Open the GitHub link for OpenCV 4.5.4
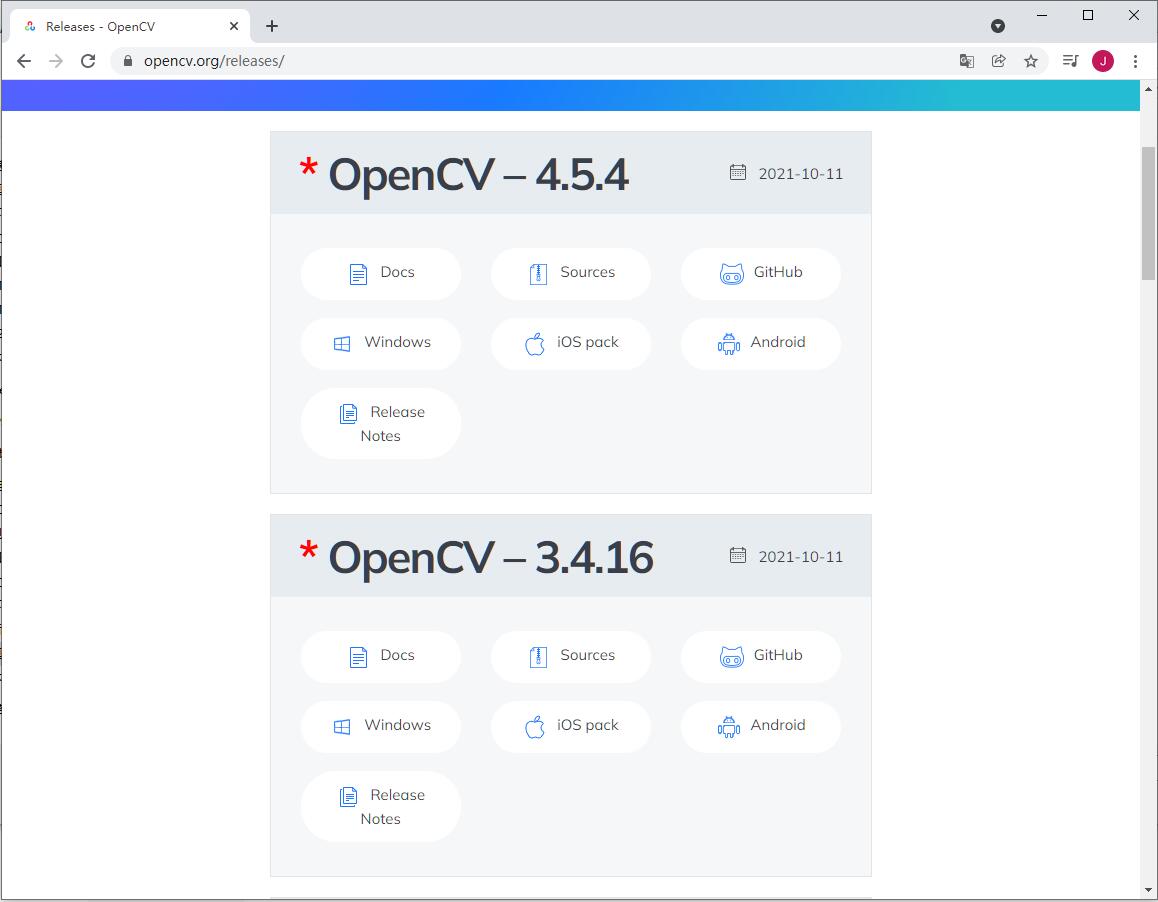Image resolution: width=1158 pixels, height=902 pixels. [x=761, y=273]
